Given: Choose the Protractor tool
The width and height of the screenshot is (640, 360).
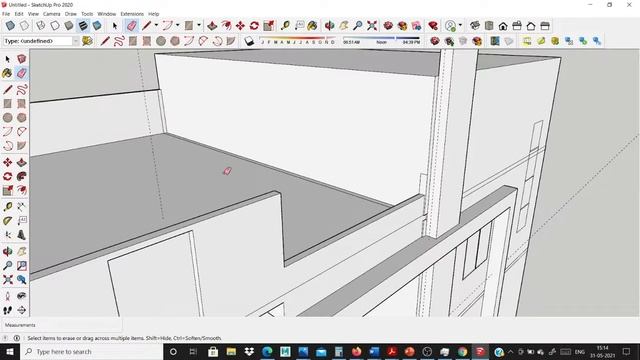Looking at the screenshot, I should (x=8, y=221).
